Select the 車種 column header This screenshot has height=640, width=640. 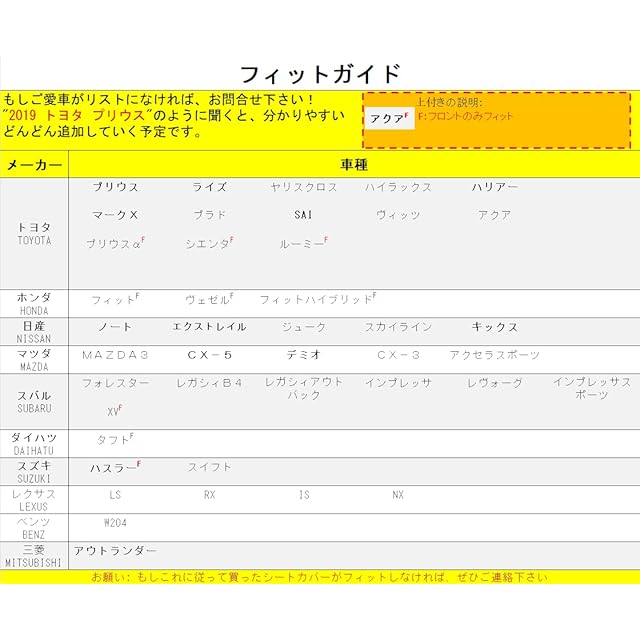click(354, 164)
